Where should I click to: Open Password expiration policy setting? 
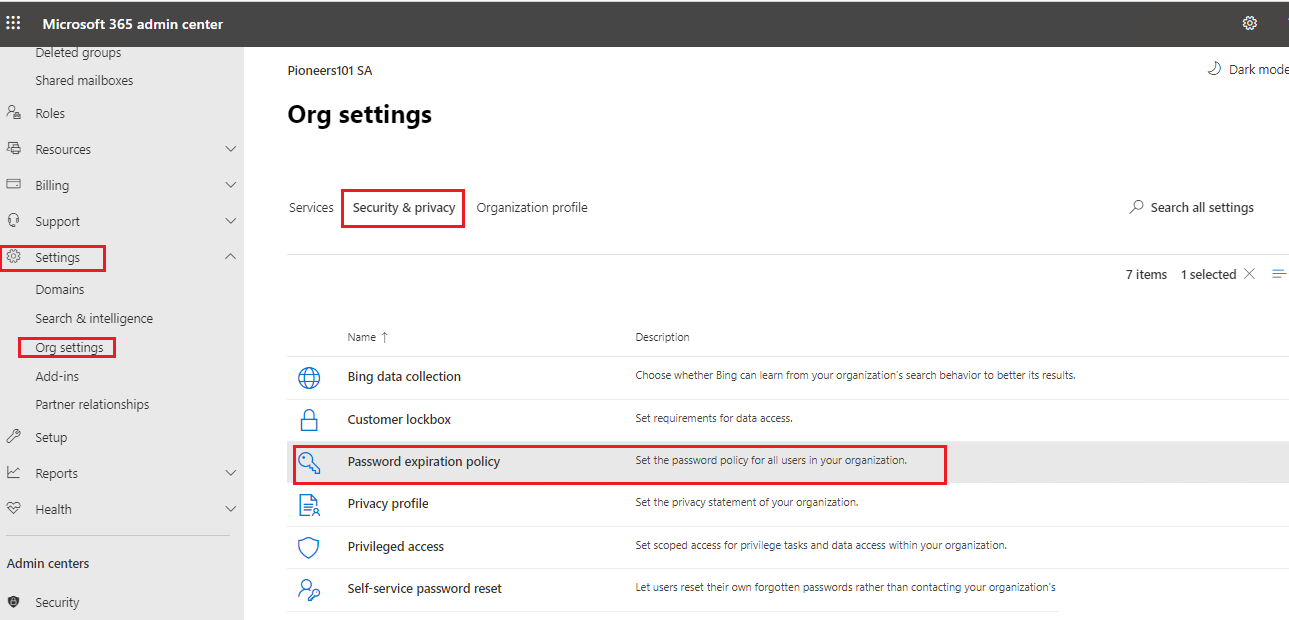click(424, 462)
